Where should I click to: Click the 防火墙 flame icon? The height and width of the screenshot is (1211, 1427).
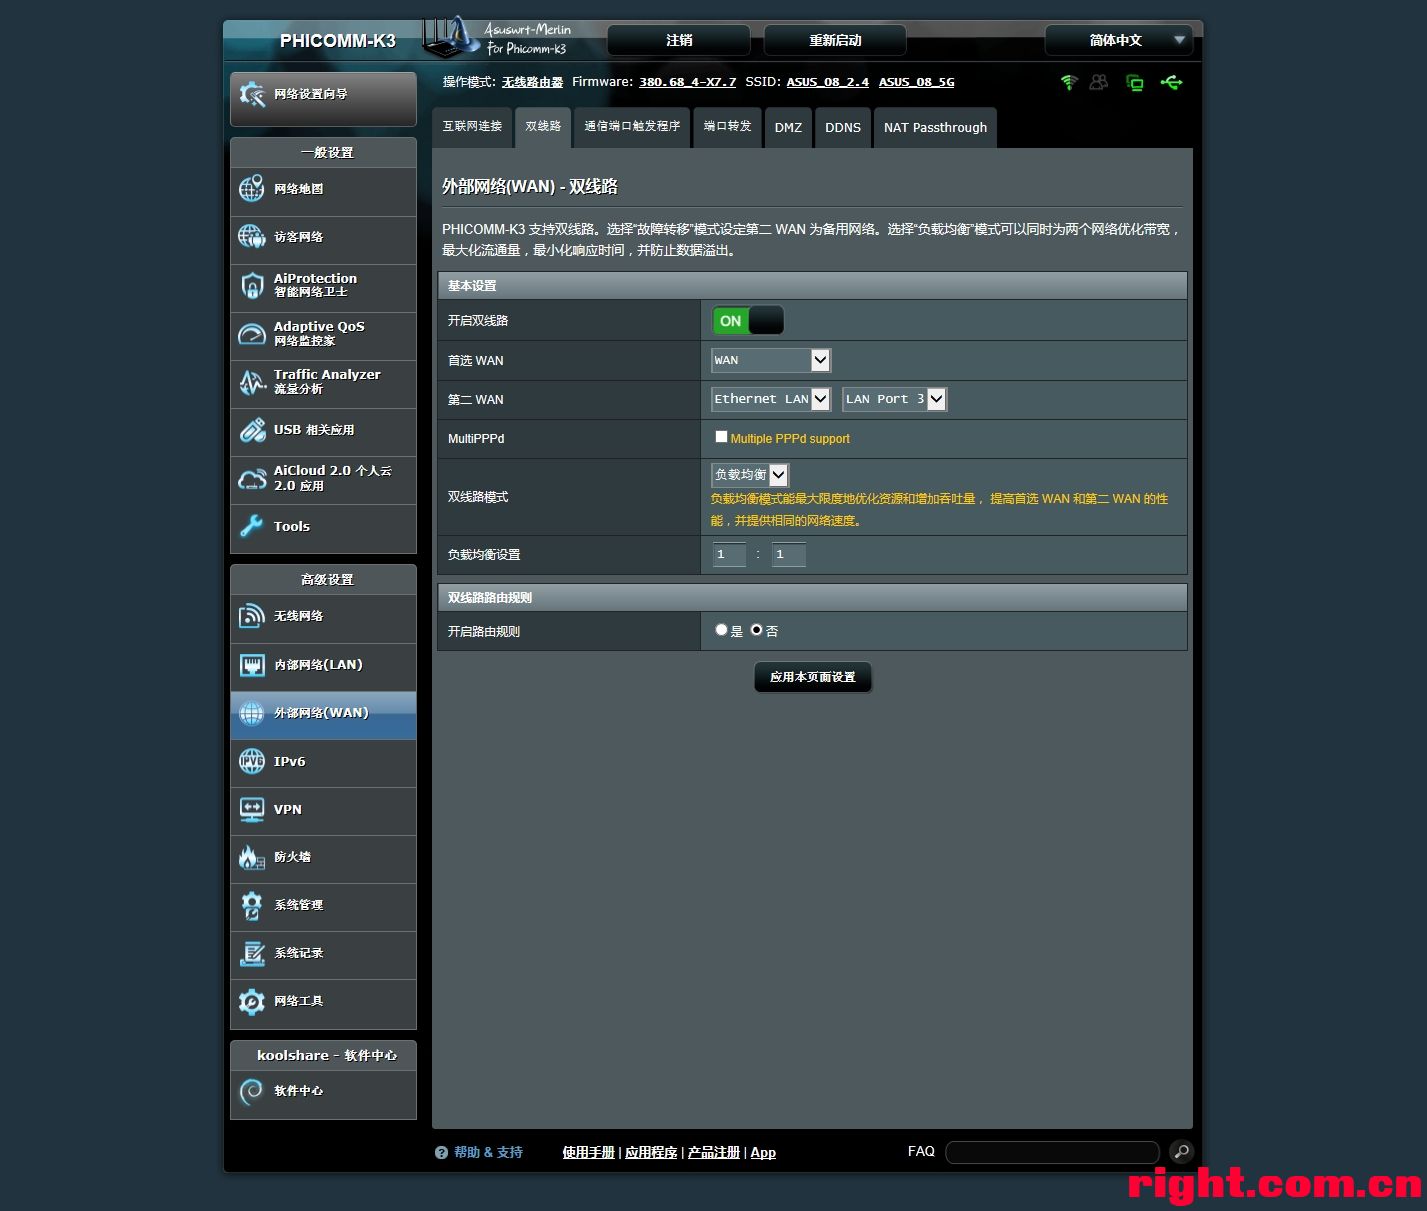coord(252,857)
